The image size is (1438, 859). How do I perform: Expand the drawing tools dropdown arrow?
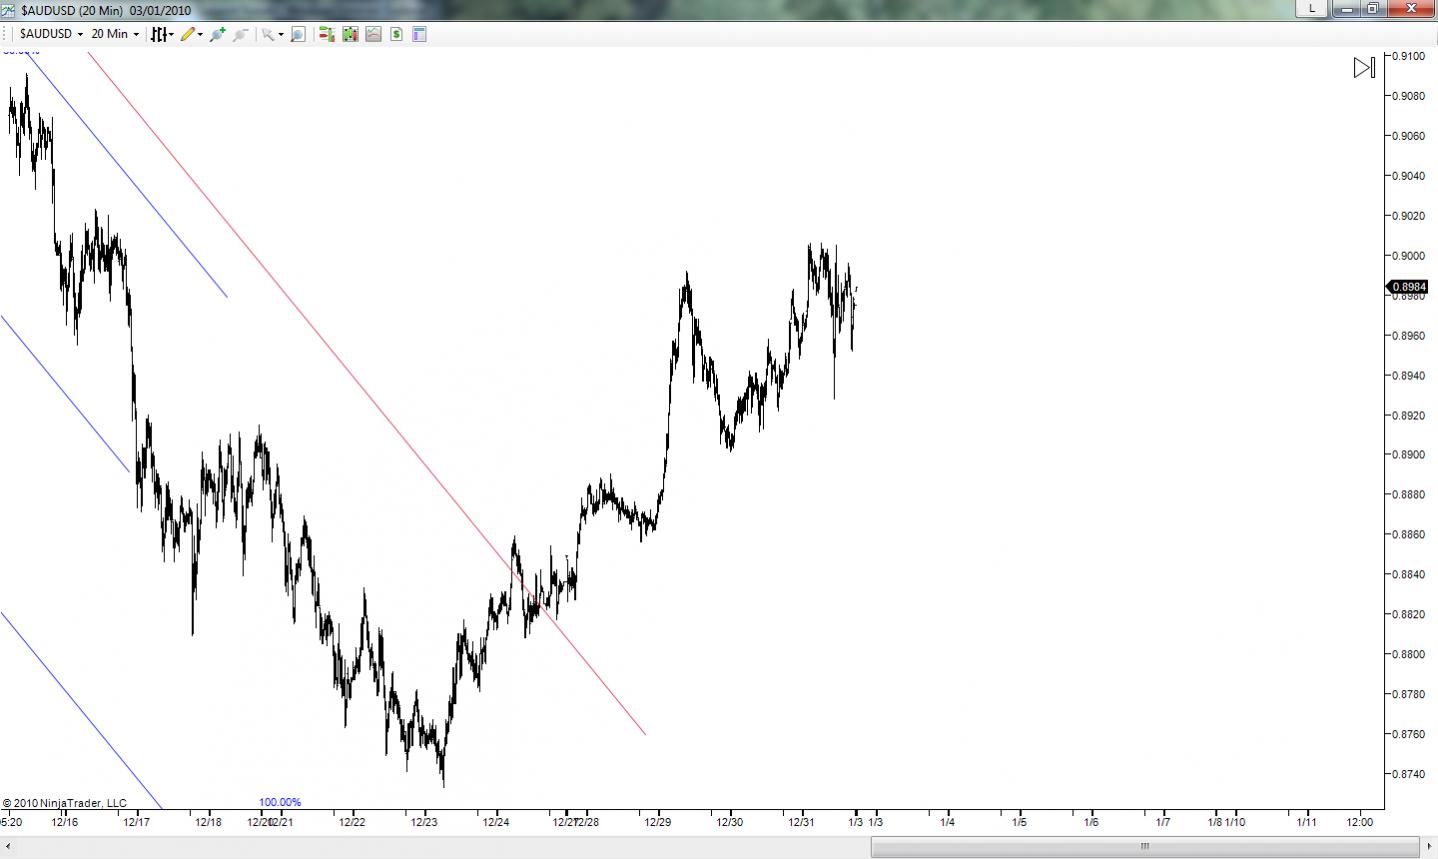click(200, 34)
